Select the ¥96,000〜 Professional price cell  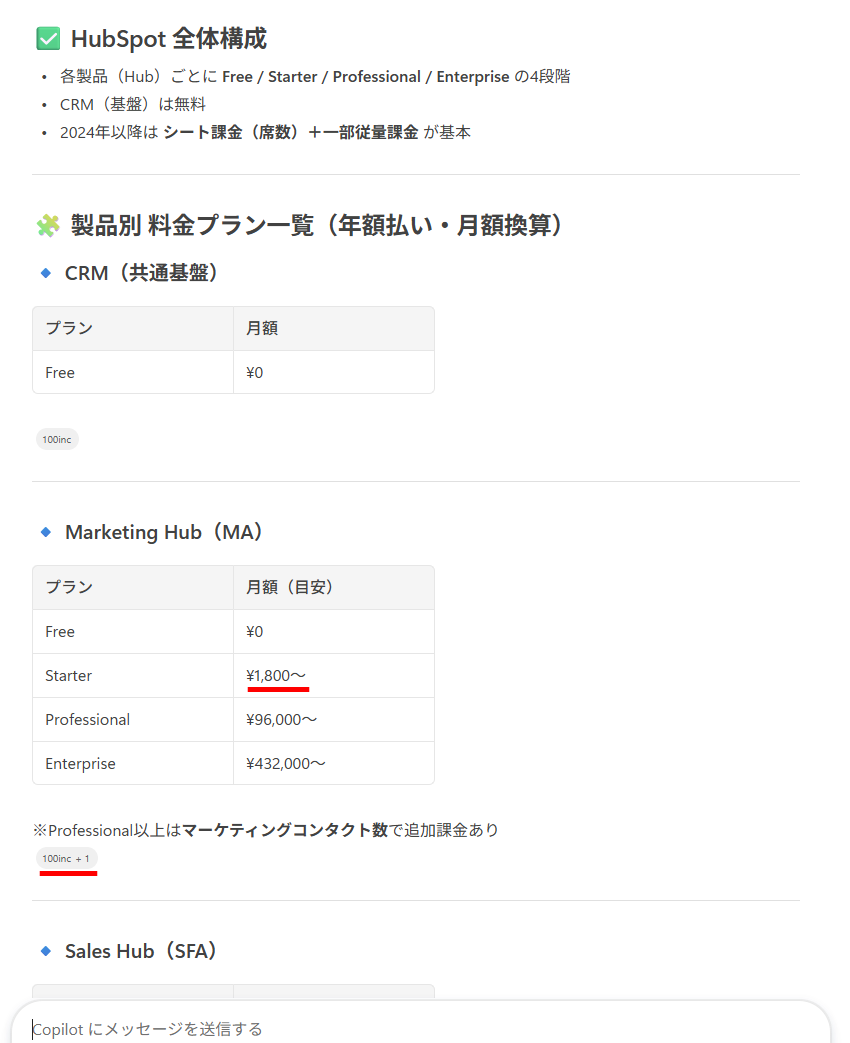(x=282, y=720)
